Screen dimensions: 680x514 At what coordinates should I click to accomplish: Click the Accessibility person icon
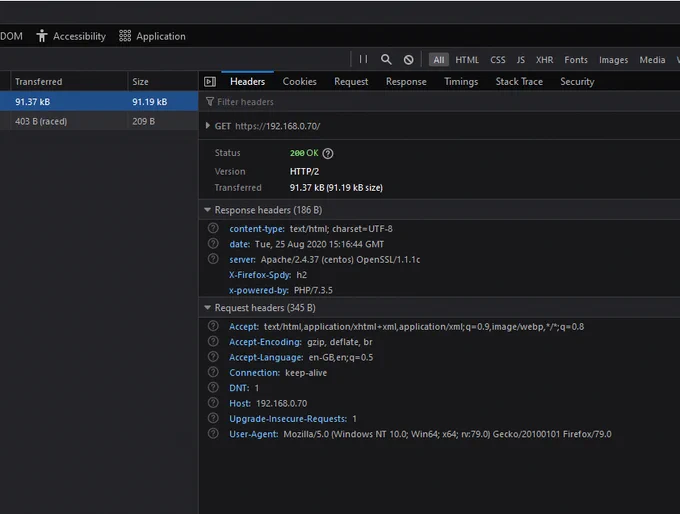pos(42,36)
